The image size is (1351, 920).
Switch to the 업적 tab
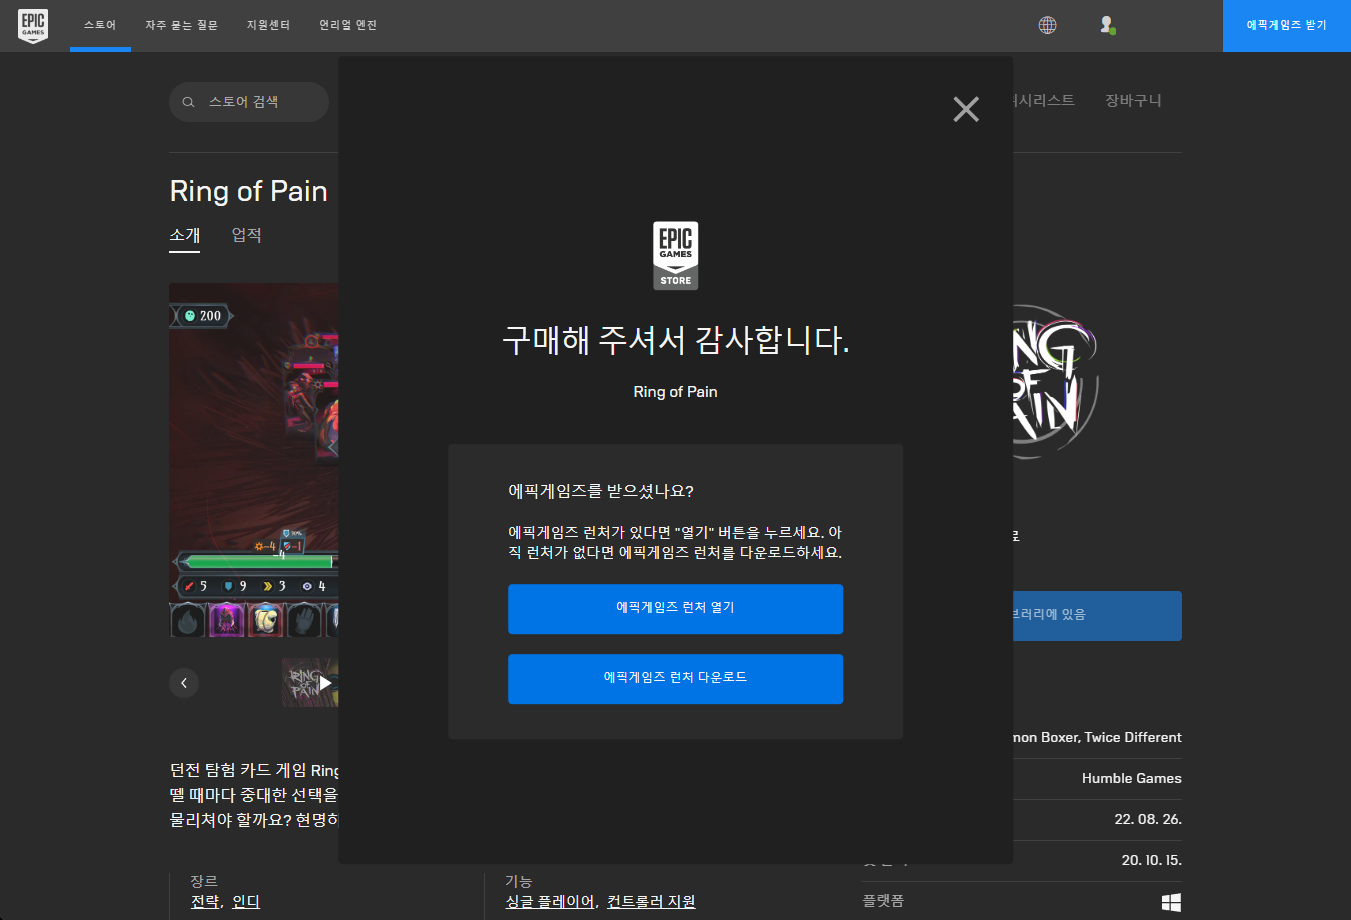[x=247, y=235]
